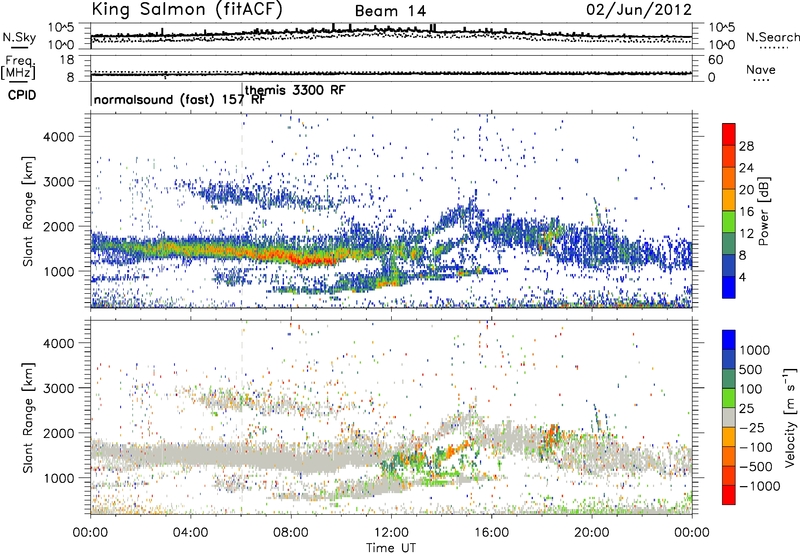Click the '100' tick on Velocity scale

click(750, 389)
